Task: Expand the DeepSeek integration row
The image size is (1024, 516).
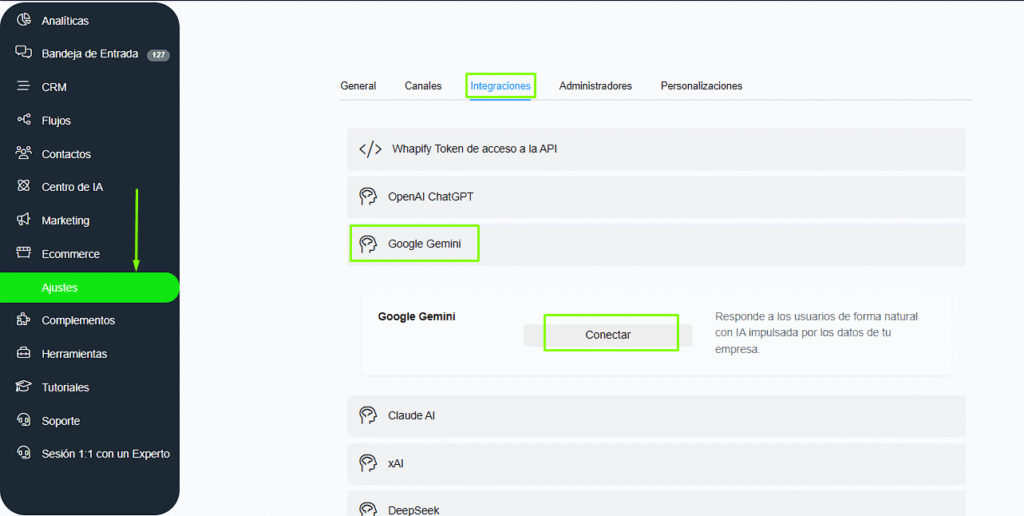Action: point(656,504)
